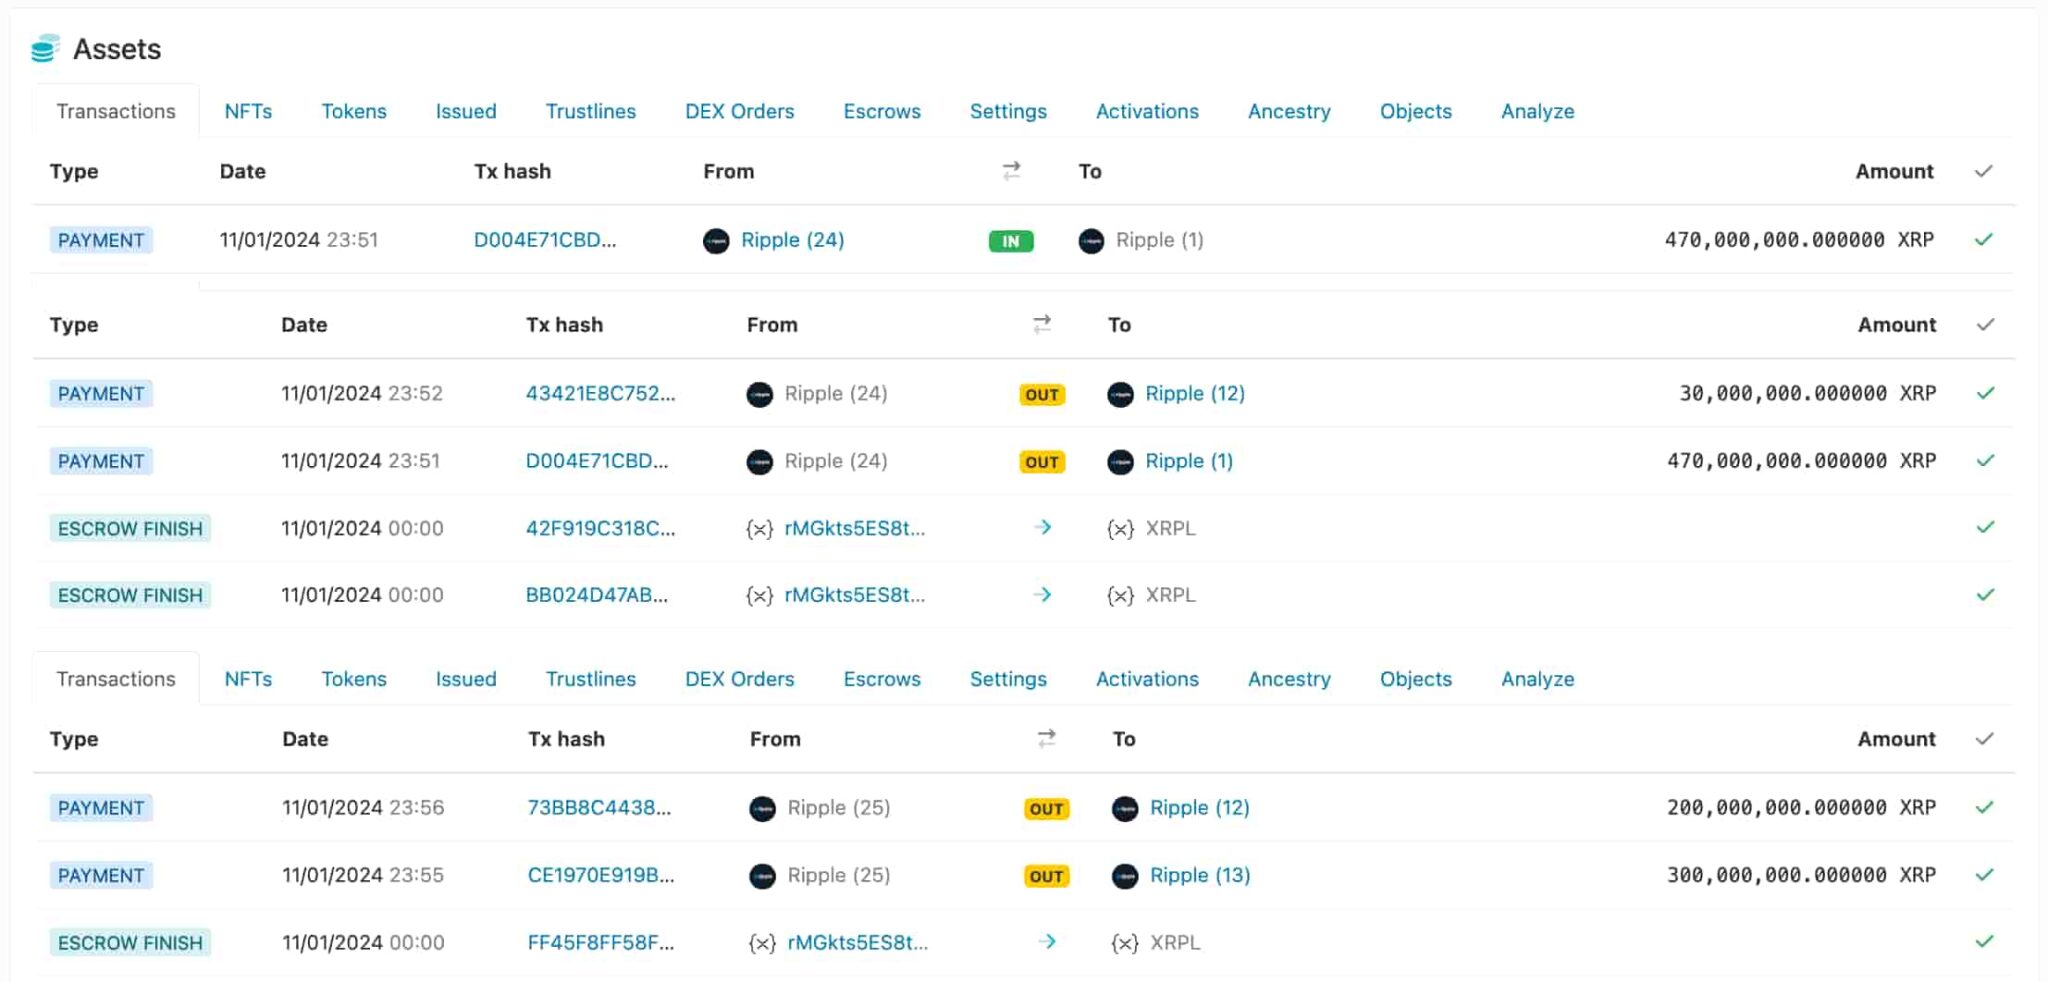Toggle the checkmark in top table header

(x=1984, y=171)
